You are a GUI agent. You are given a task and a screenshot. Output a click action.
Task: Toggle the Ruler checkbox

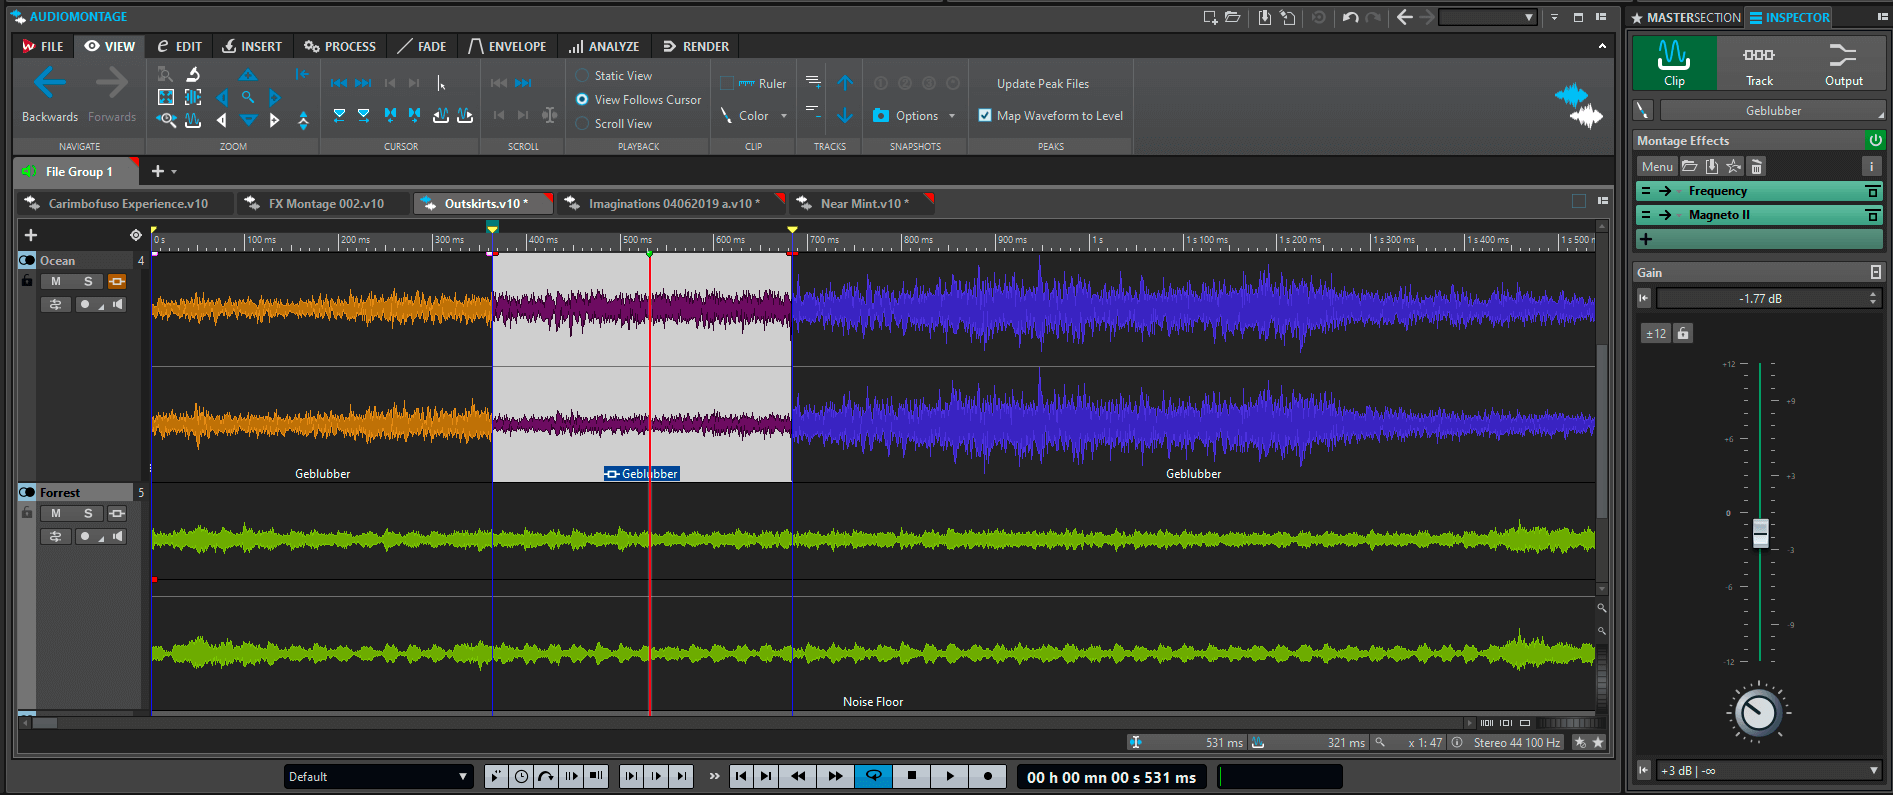click(727, 84)
